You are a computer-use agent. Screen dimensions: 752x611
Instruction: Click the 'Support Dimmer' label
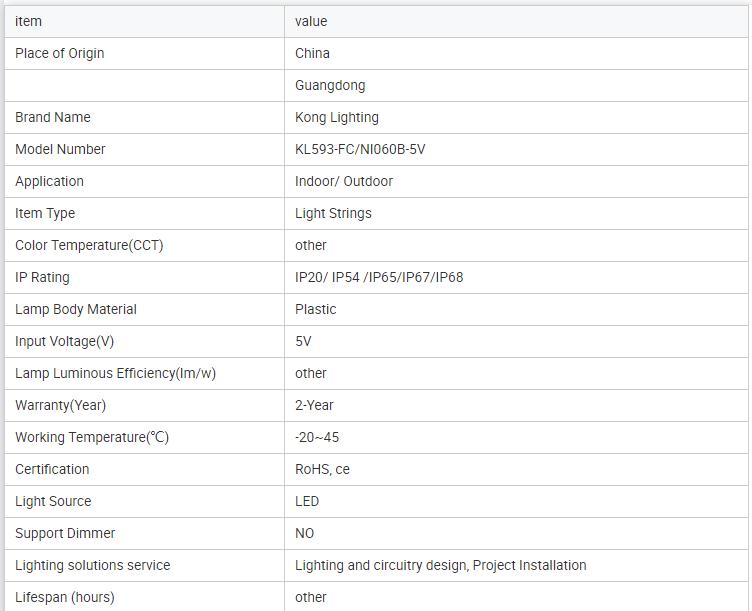pyautogui.click(x=65, y=533)
